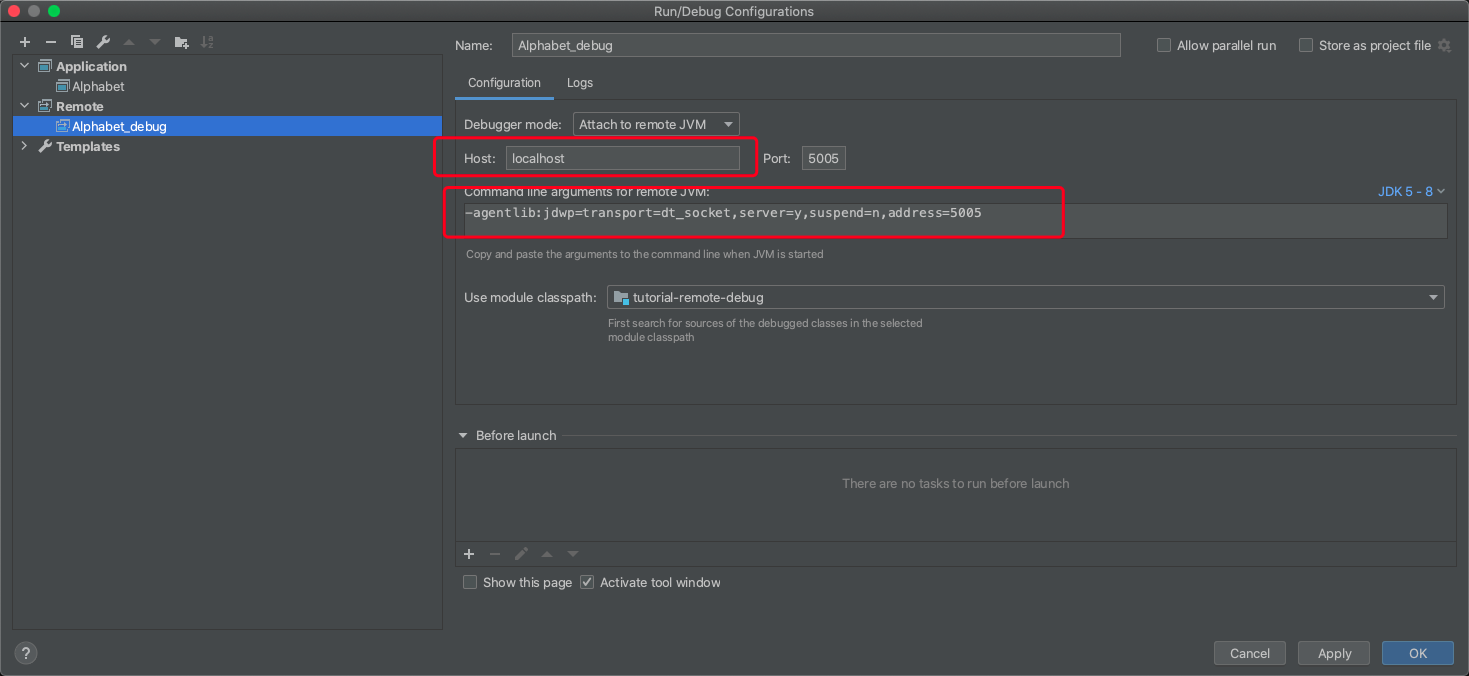This screenshot has width=1469, height=676.
Task: Add a before launch task
Action: 469,554
